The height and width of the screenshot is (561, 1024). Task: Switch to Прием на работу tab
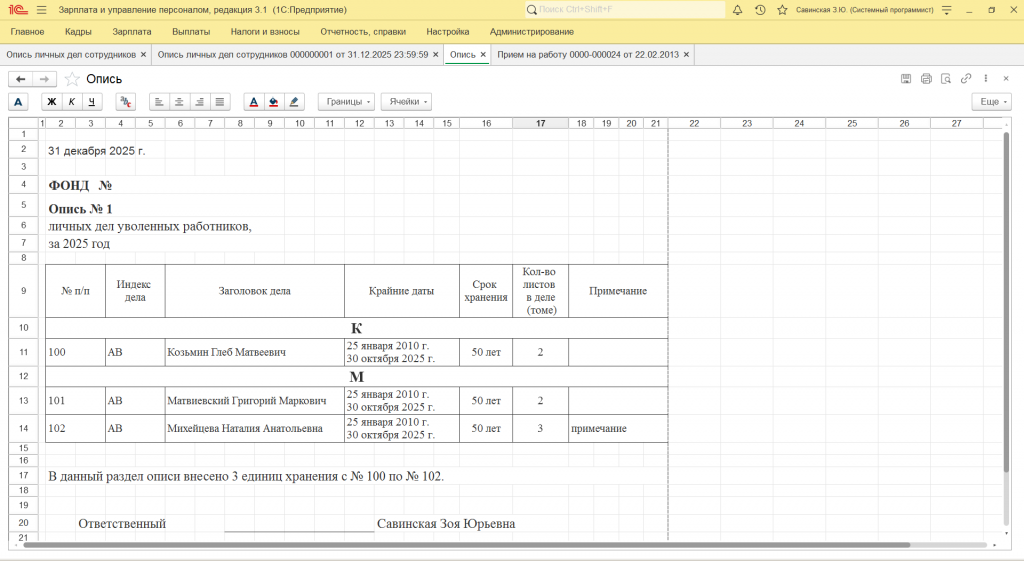click(587, 55)
